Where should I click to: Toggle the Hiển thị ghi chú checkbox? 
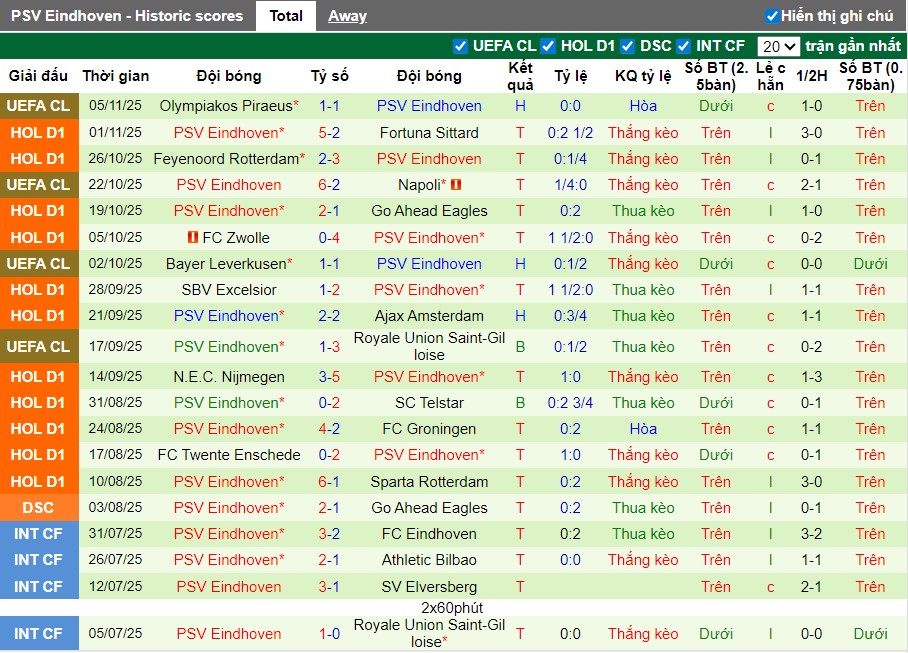point(772,16)
